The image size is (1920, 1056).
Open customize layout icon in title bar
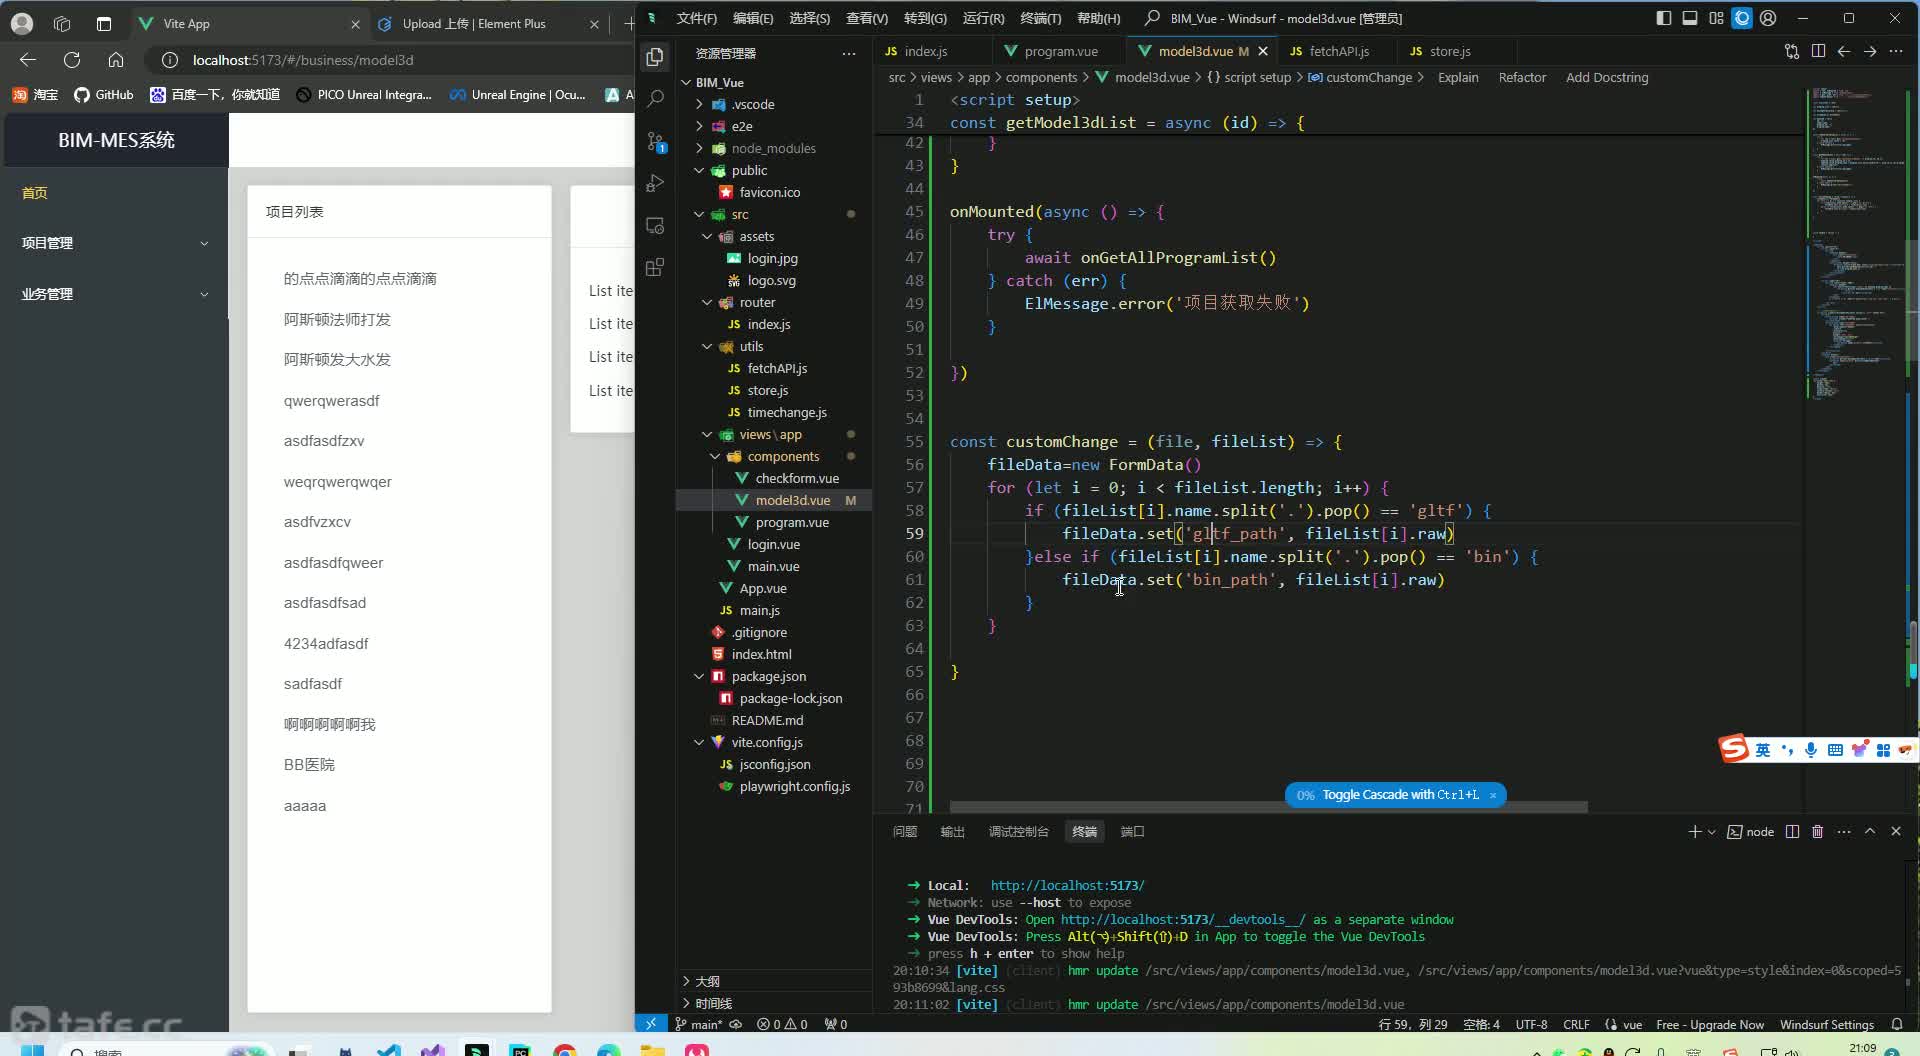[1716, 18]
